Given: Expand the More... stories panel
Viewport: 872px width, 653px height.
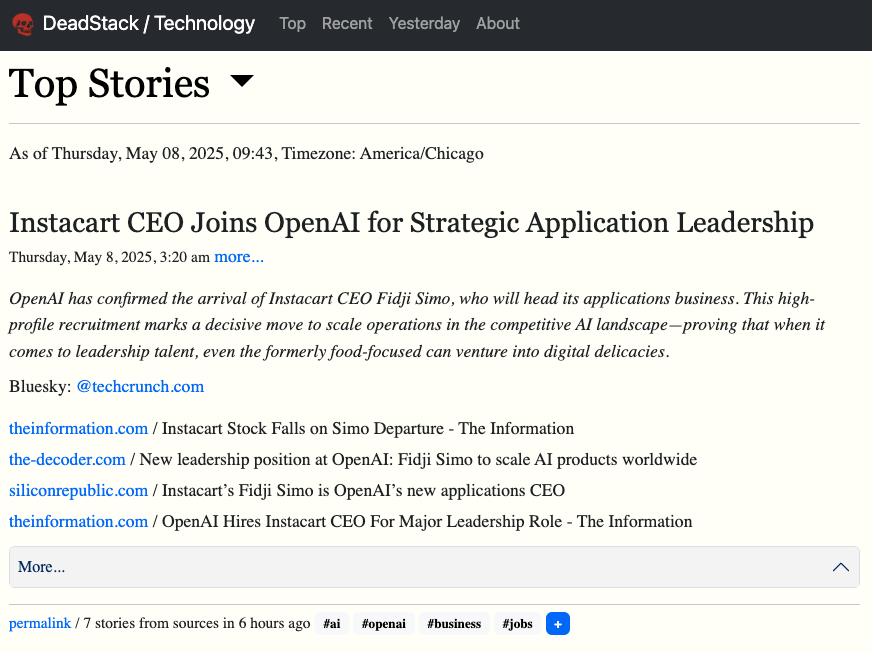Looking at the screenshot, I should pyautogui.click(x=42, y=567).
